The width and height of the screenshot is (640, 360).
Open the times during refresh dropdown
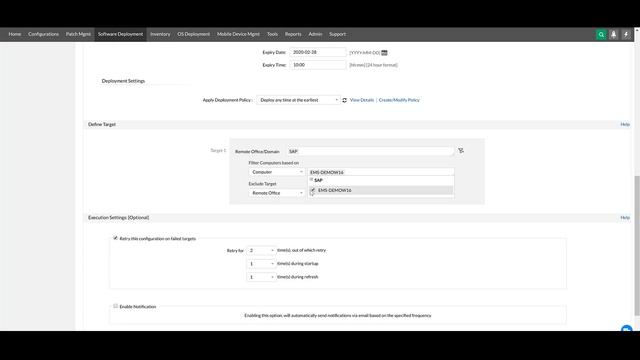coord(261,277)
